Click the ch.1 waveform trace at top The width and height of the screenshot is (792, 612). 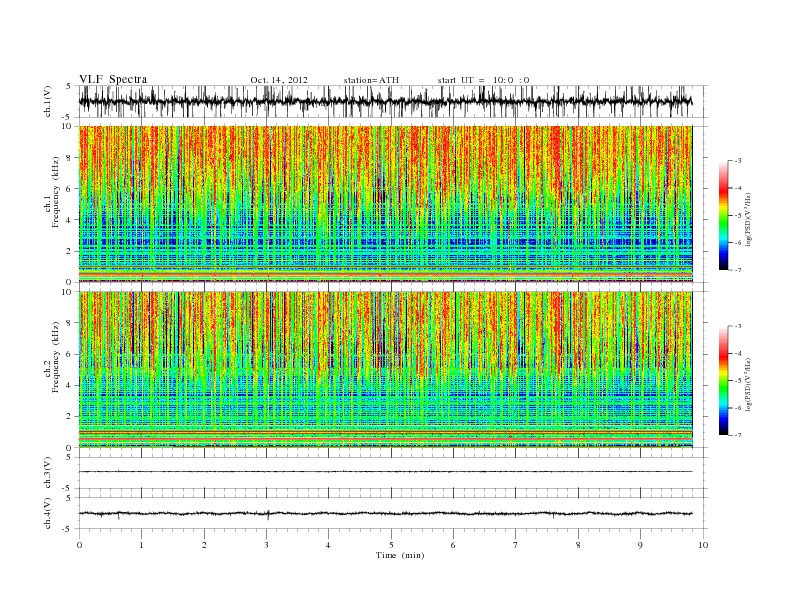click(x=386, y=101)
